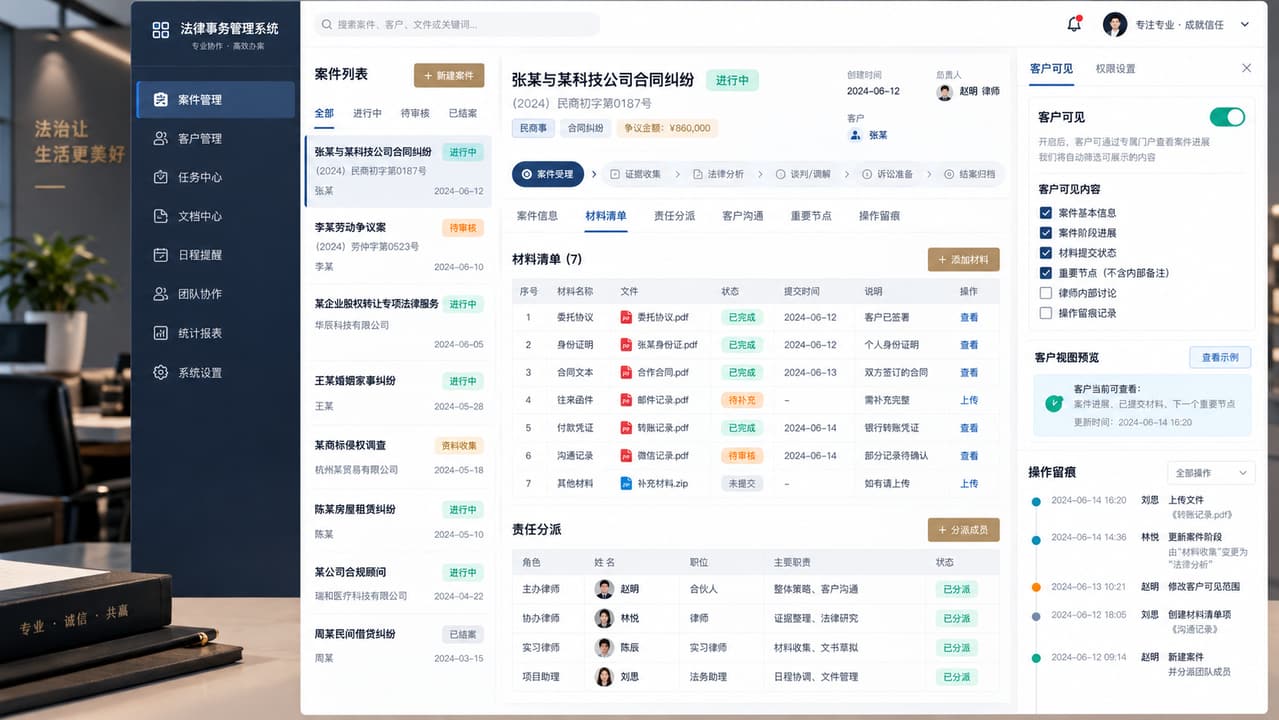Screen dimensions: 1279x720
Task: Filter case list by 已结案
Action: [463, 113]
